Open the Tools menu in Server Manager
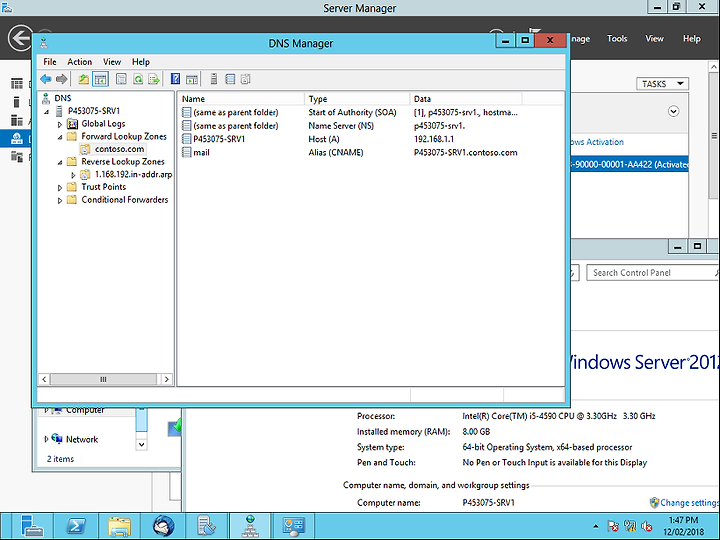The height and width of the screenshot is (540, 720). (x=617, y=39)
